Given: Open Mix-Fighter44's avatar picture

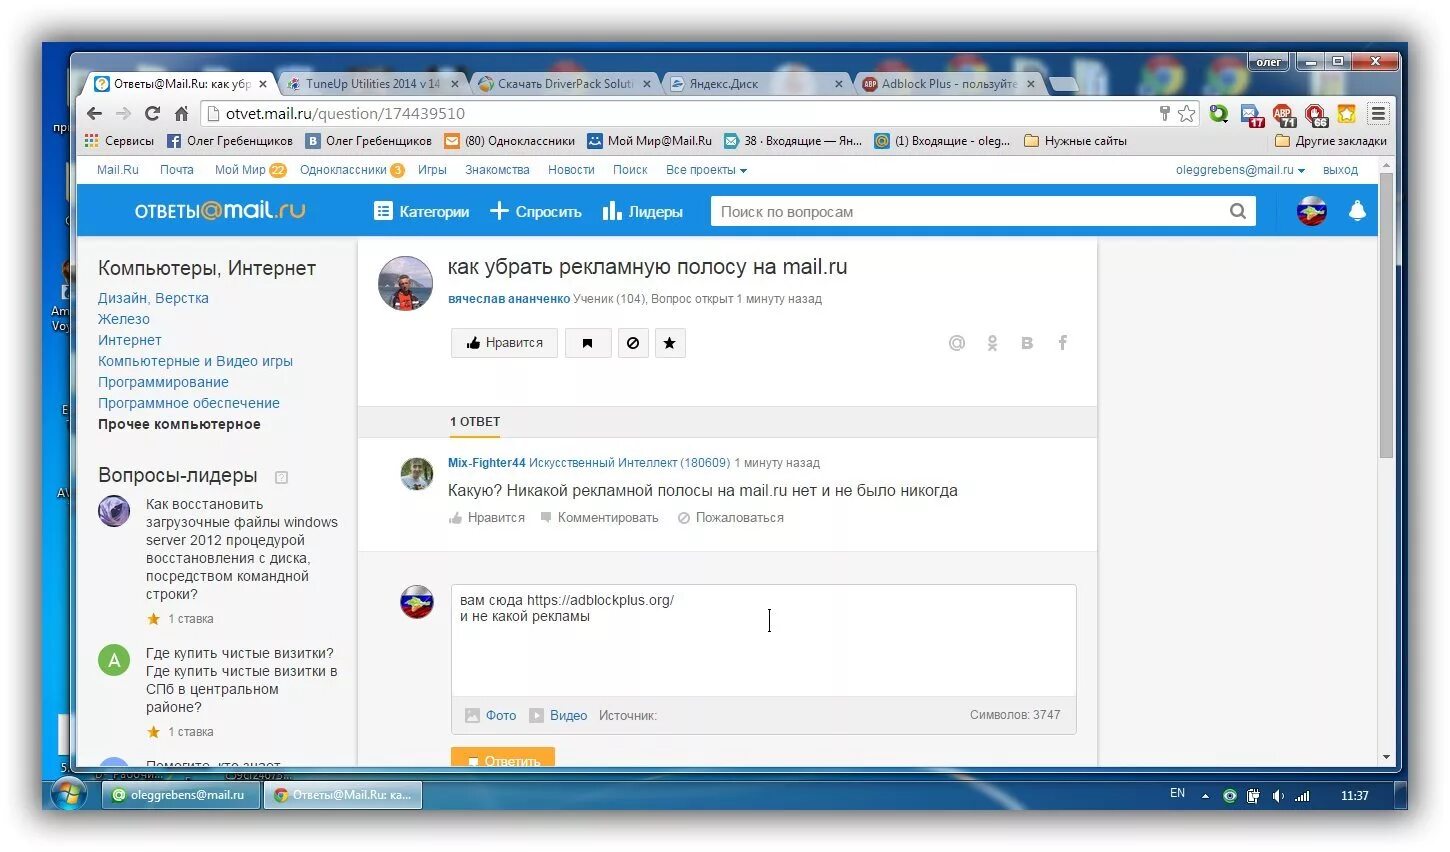Looking at the screenshot, I should click(x=417, y=474).
